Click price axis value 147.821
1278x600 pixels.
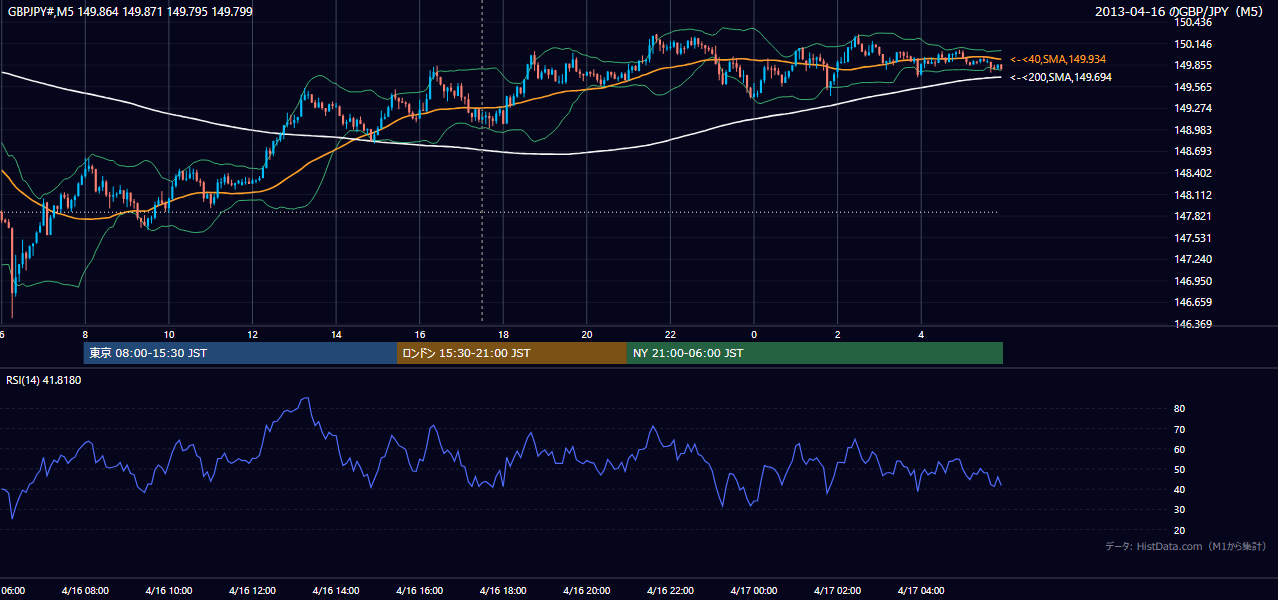[x=1194, y=216]
